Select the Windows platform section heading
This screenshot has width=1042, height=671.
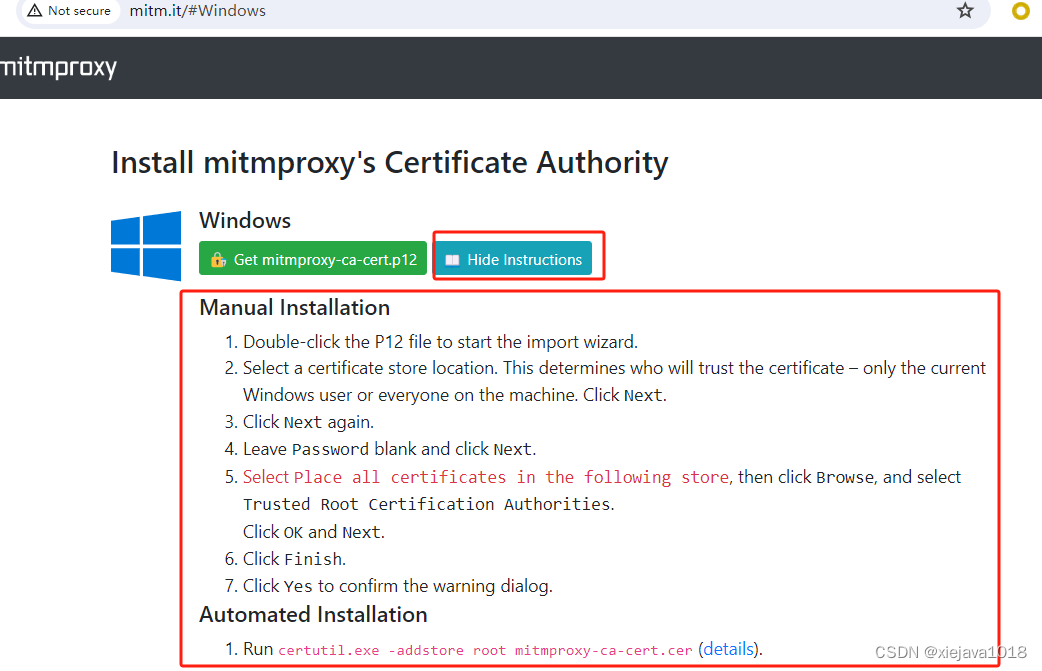point(244,220)
